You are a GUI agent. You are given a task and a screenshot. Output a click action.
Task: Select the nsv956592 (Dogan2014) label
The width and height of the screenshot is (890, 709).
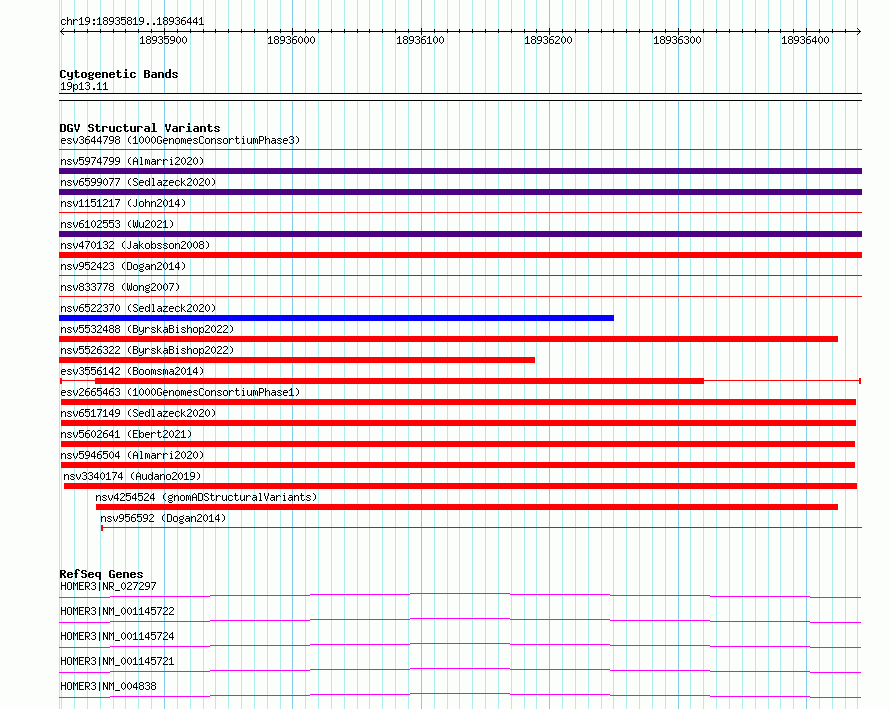point(163,518)
